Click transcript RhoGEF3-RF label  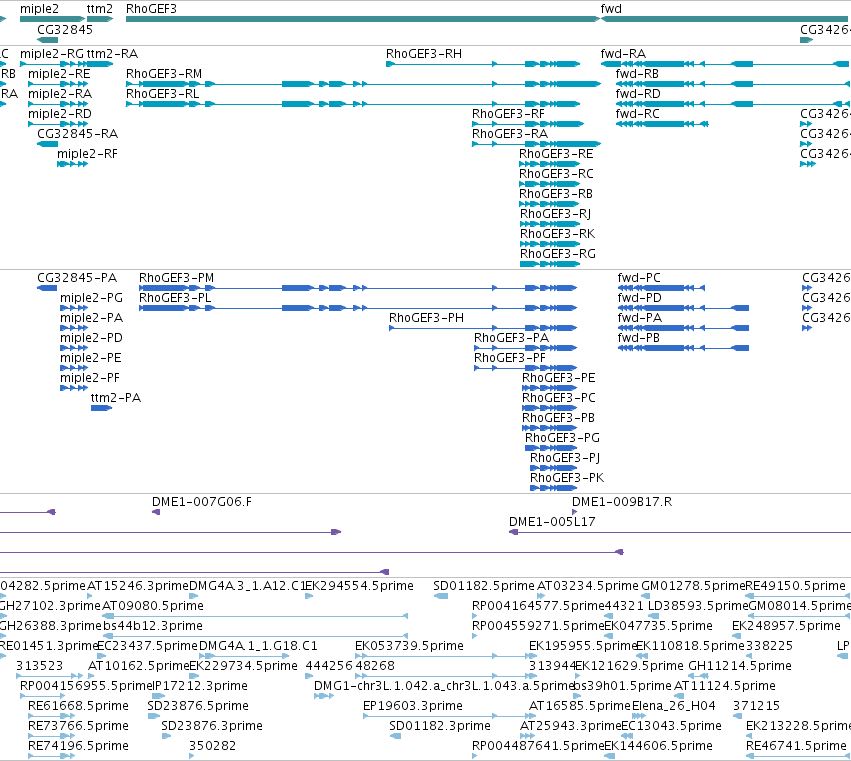tap(508, 114)
